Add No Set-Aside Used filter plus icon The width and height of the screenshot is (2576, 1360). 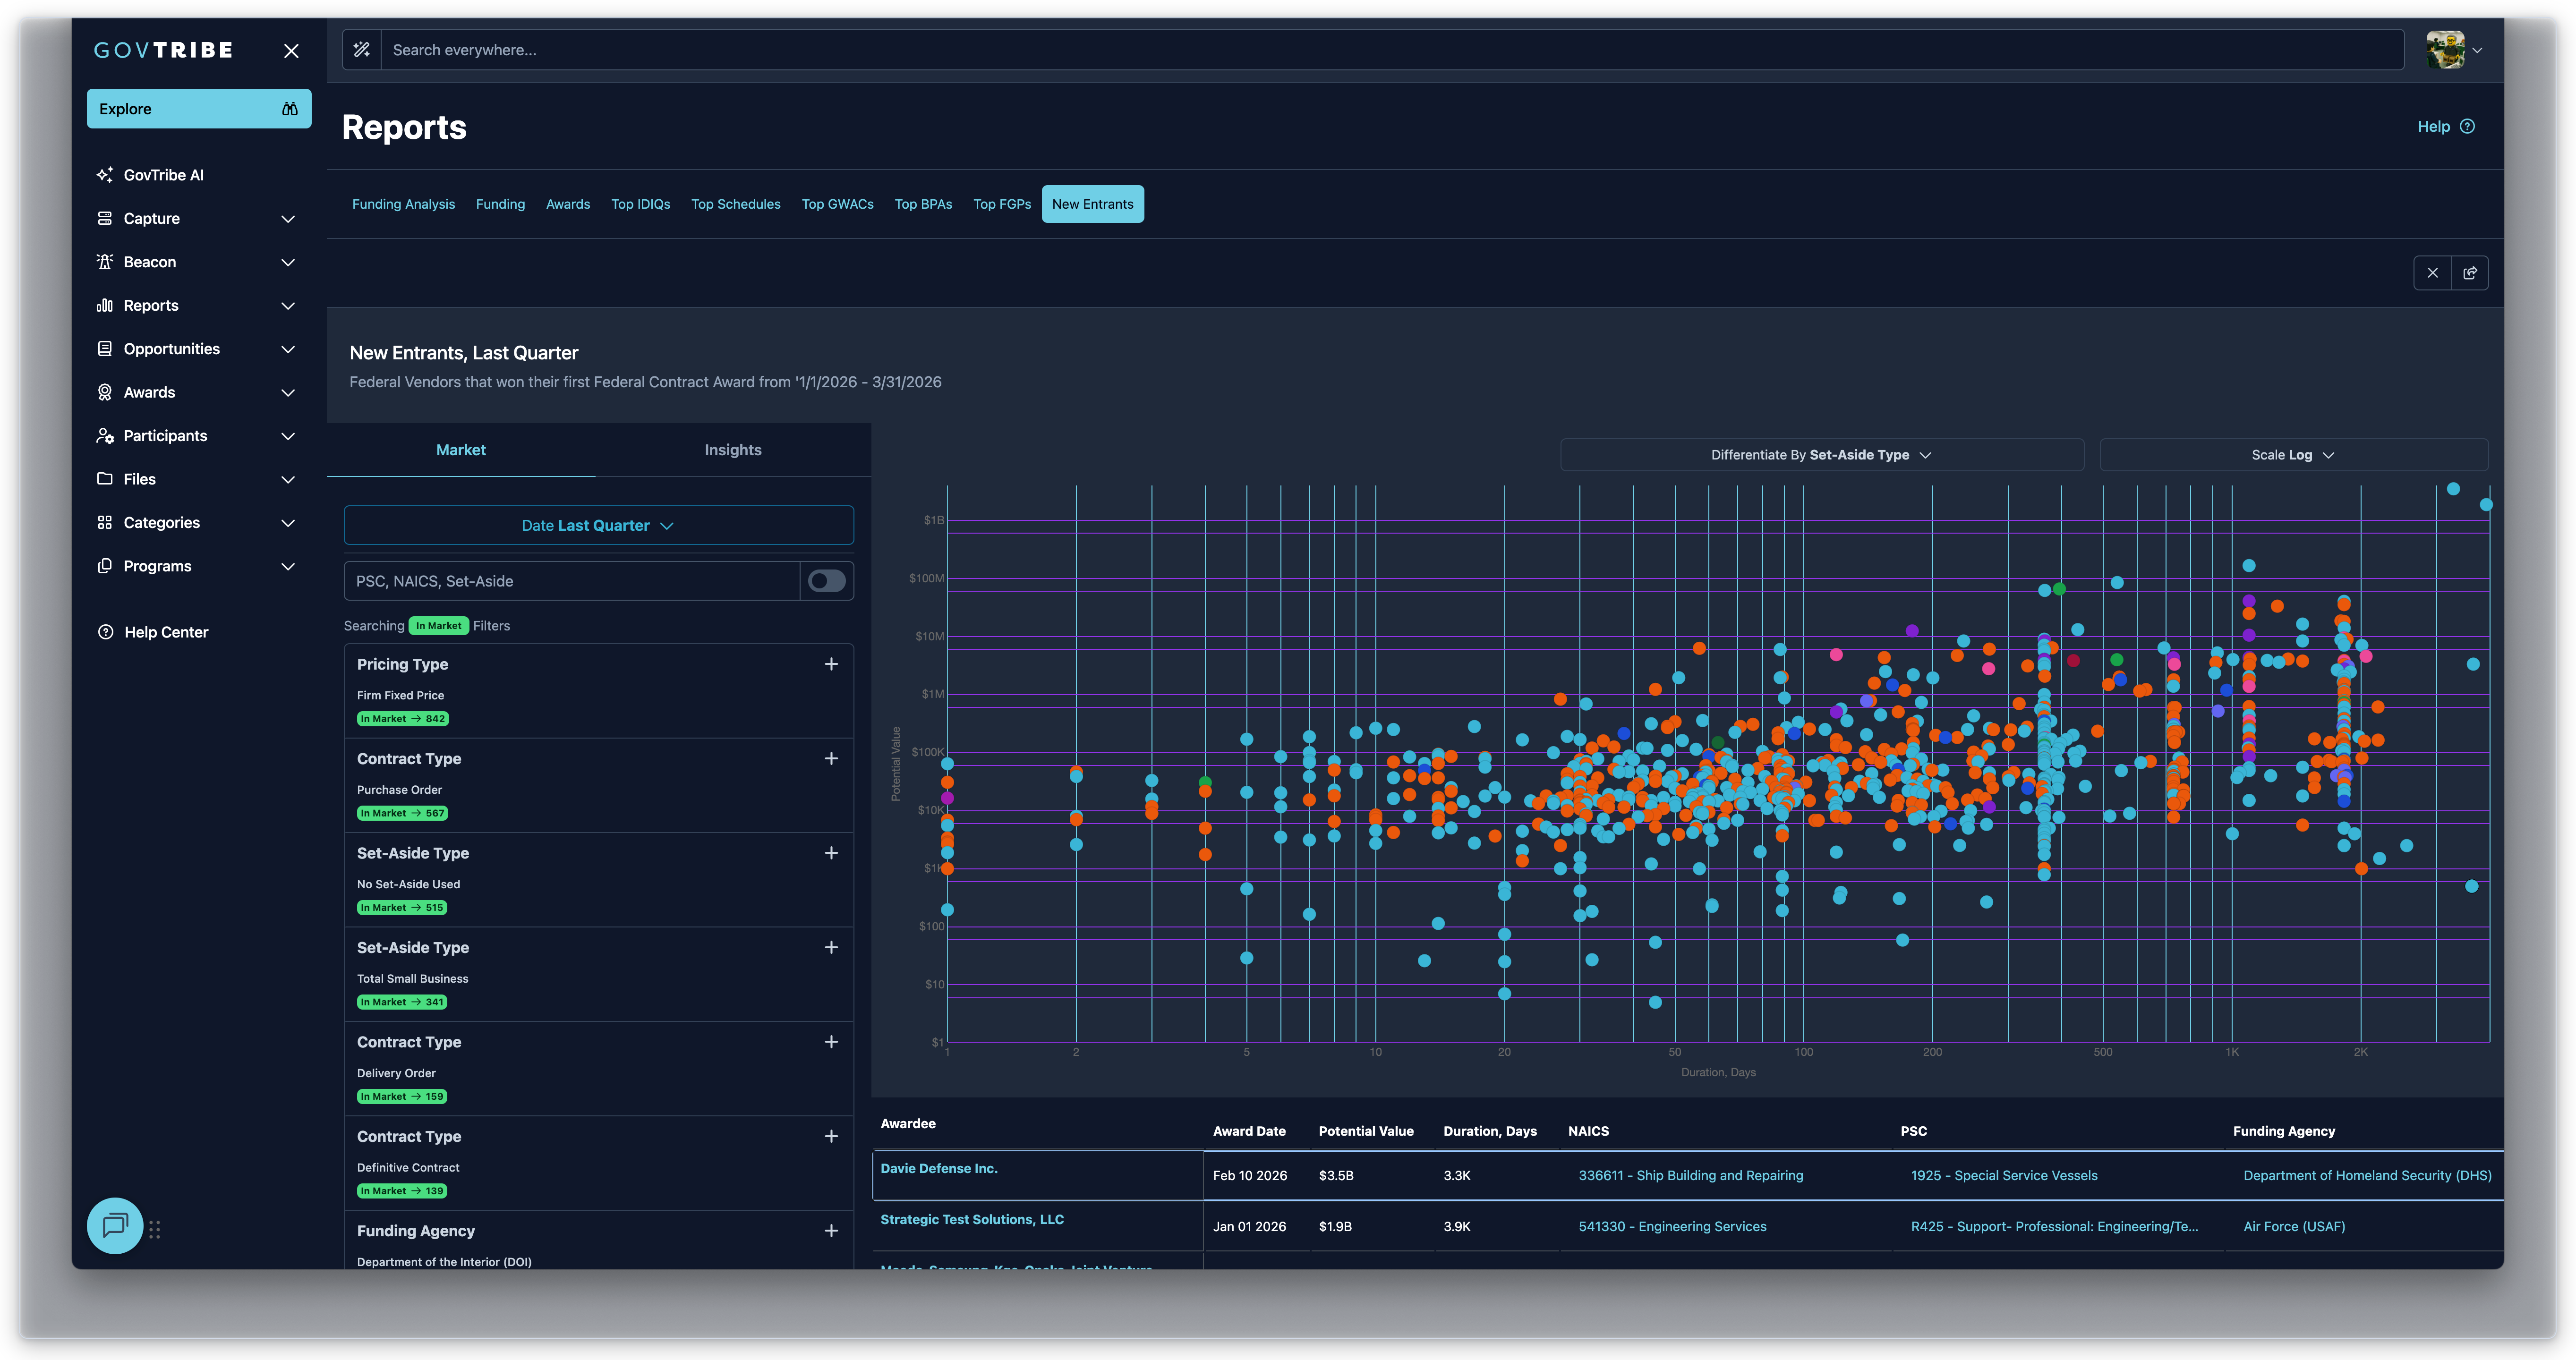(831, 853)
